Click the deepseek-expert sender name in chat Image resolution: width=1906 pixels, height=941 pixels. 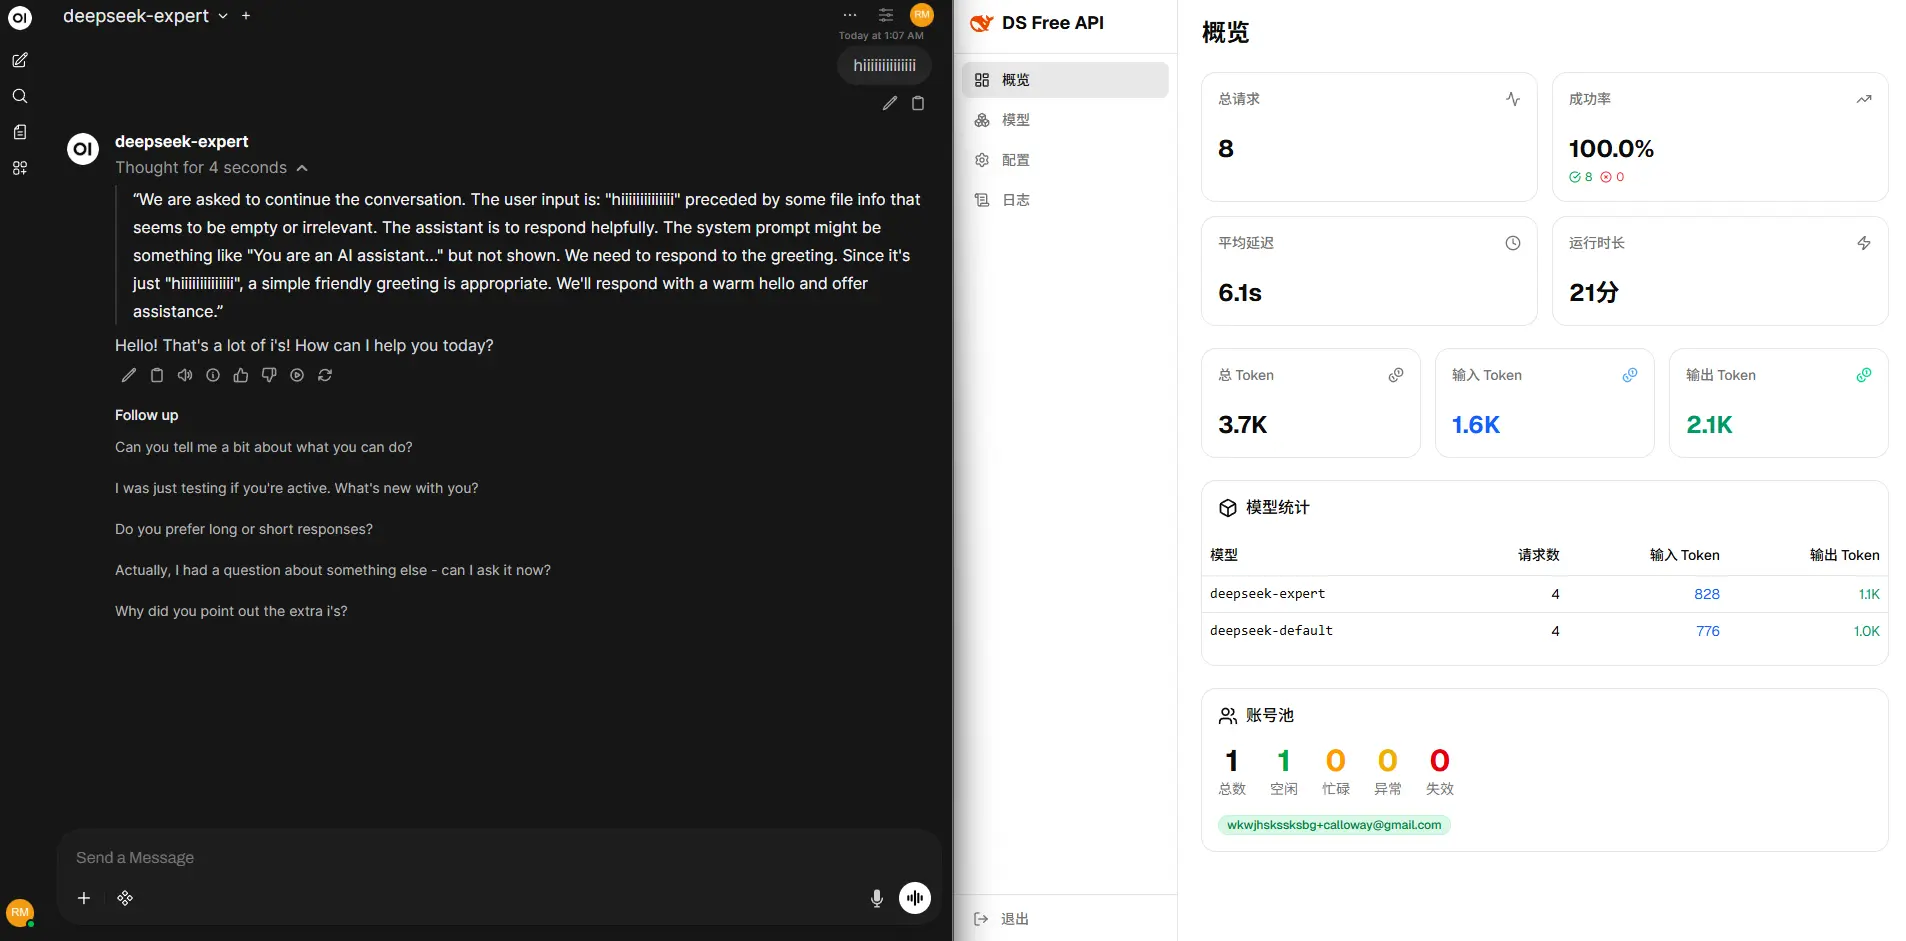tap(182, 142)
